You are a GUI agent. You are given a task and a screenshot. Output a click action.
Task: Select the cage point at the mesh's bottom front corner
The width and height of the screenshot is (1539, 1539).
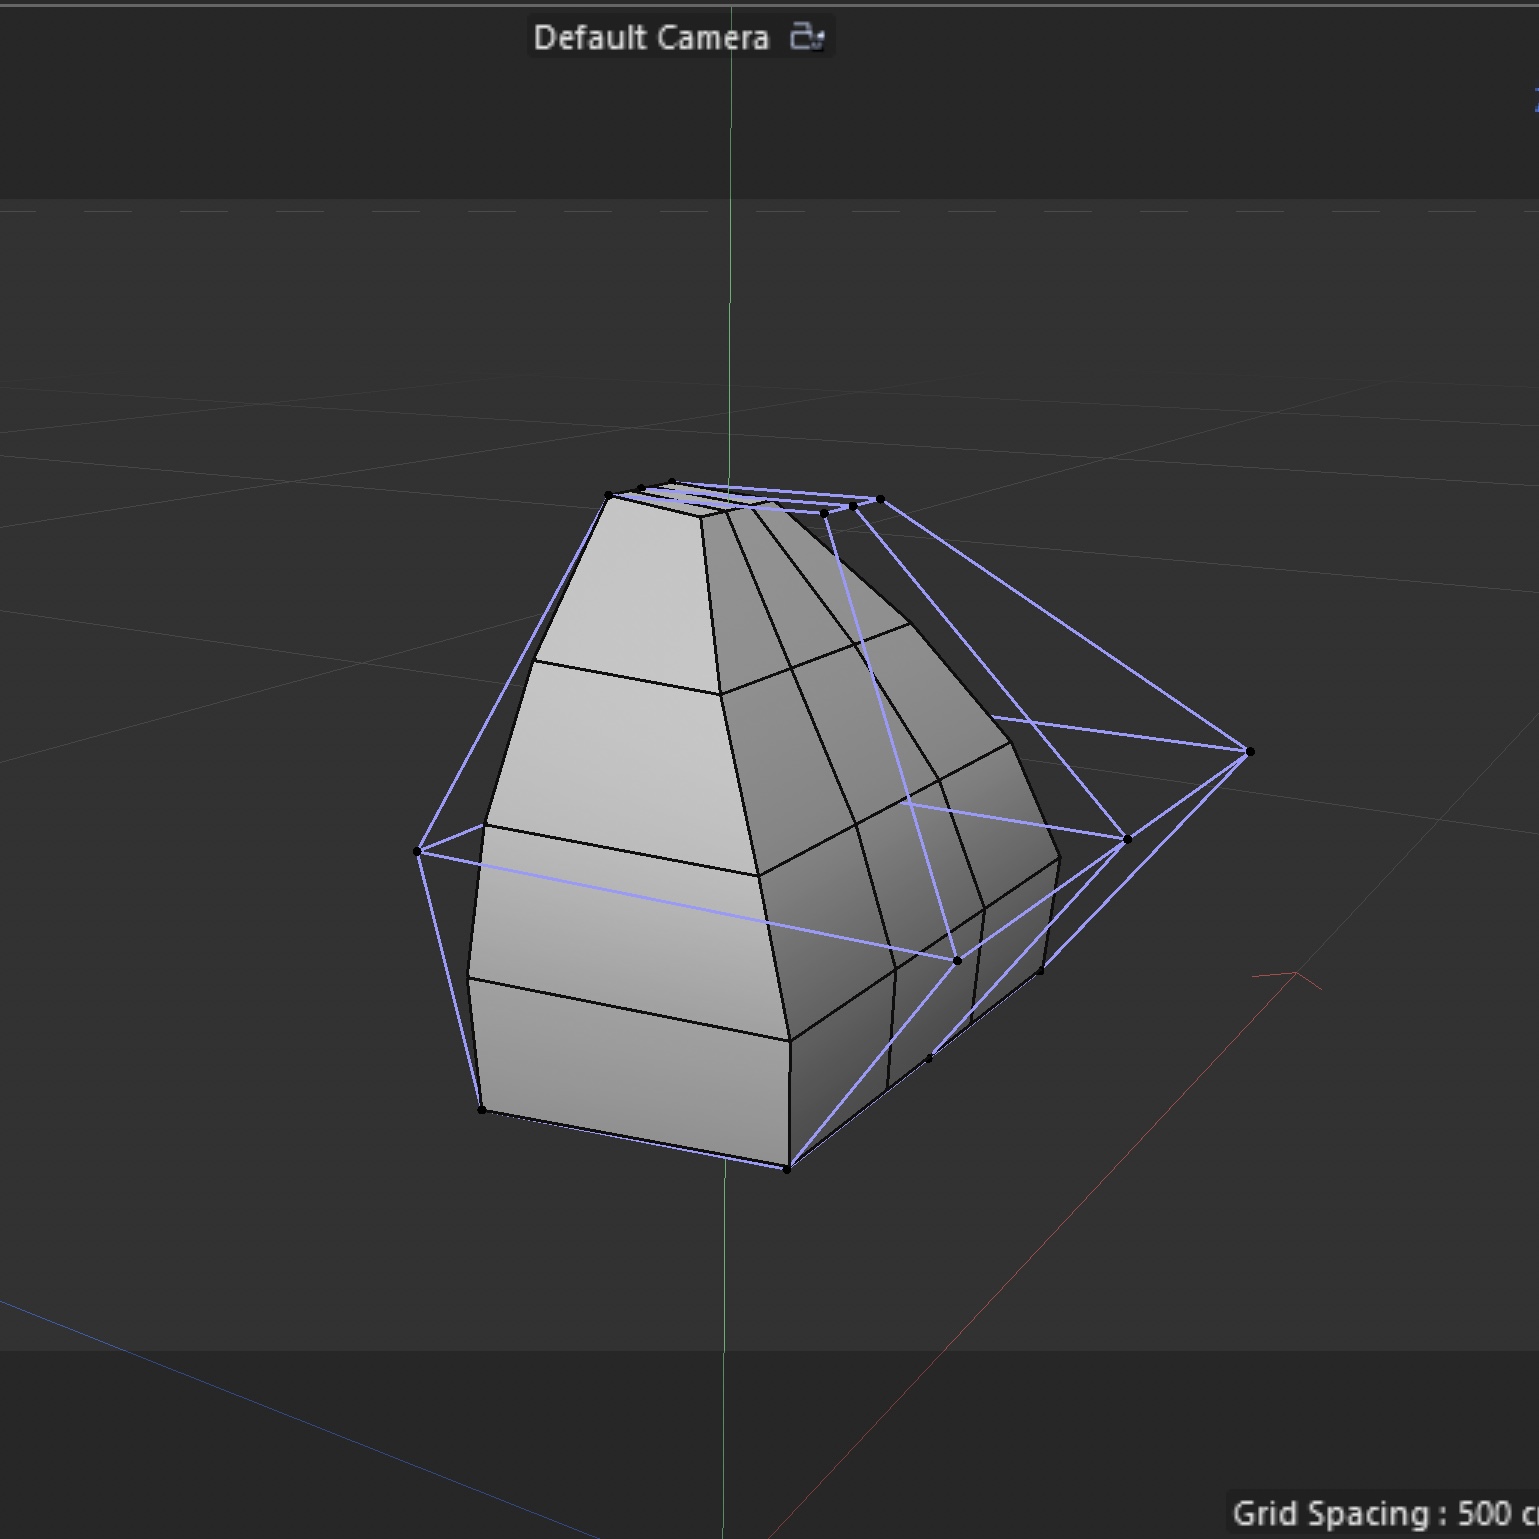tap(787, 1168)
